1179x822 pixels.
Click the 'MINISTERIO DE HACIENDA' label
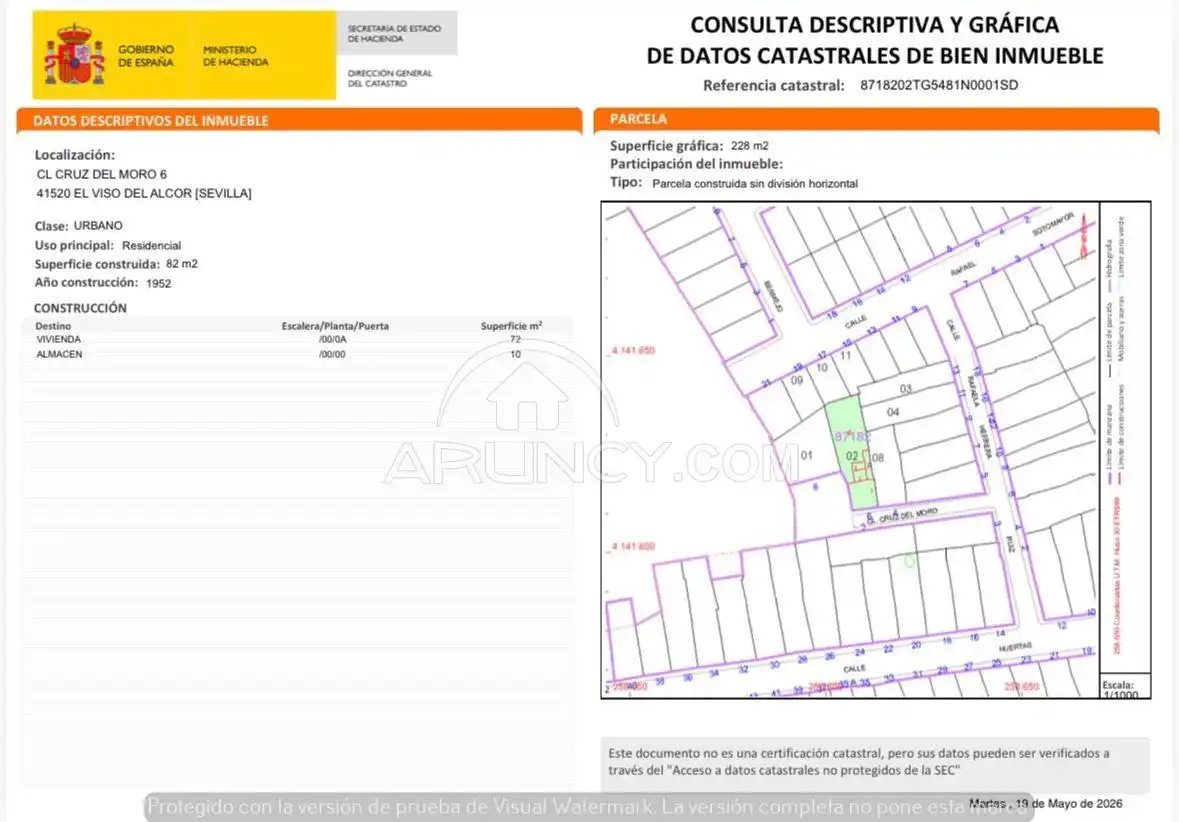point(235,56)
